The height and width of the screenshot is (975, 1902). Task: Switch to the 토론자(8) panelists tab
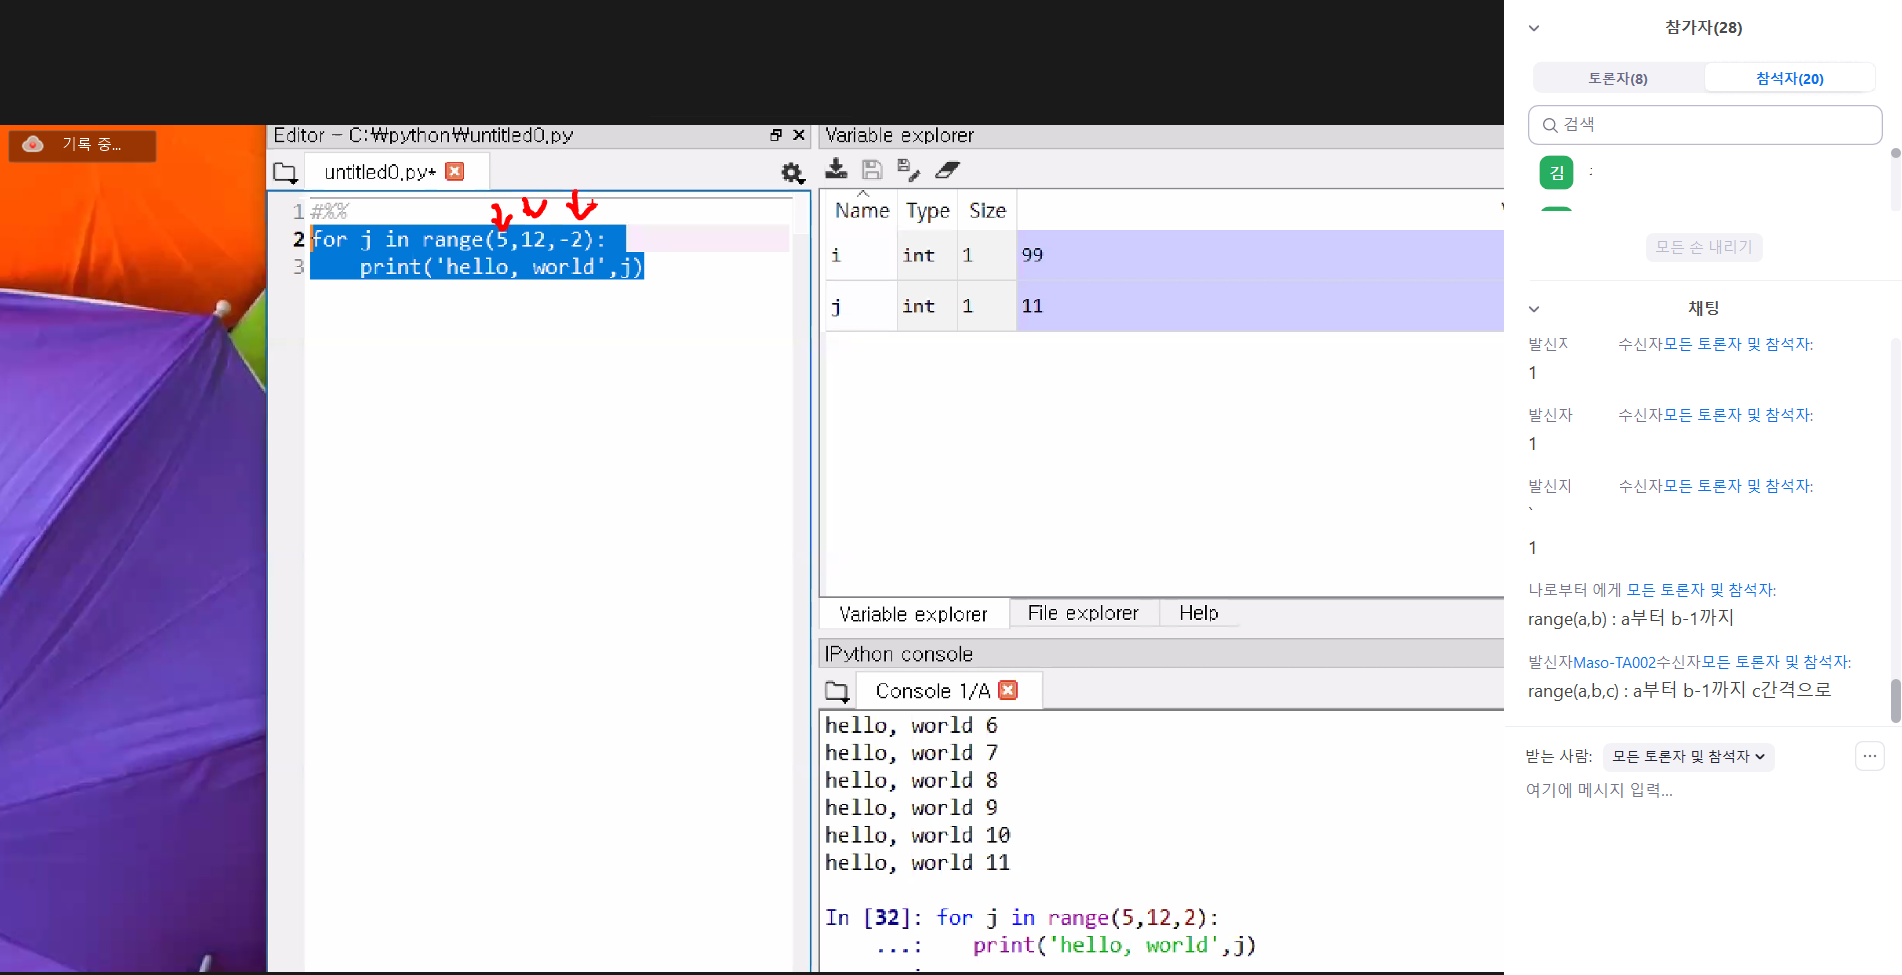1617,78
